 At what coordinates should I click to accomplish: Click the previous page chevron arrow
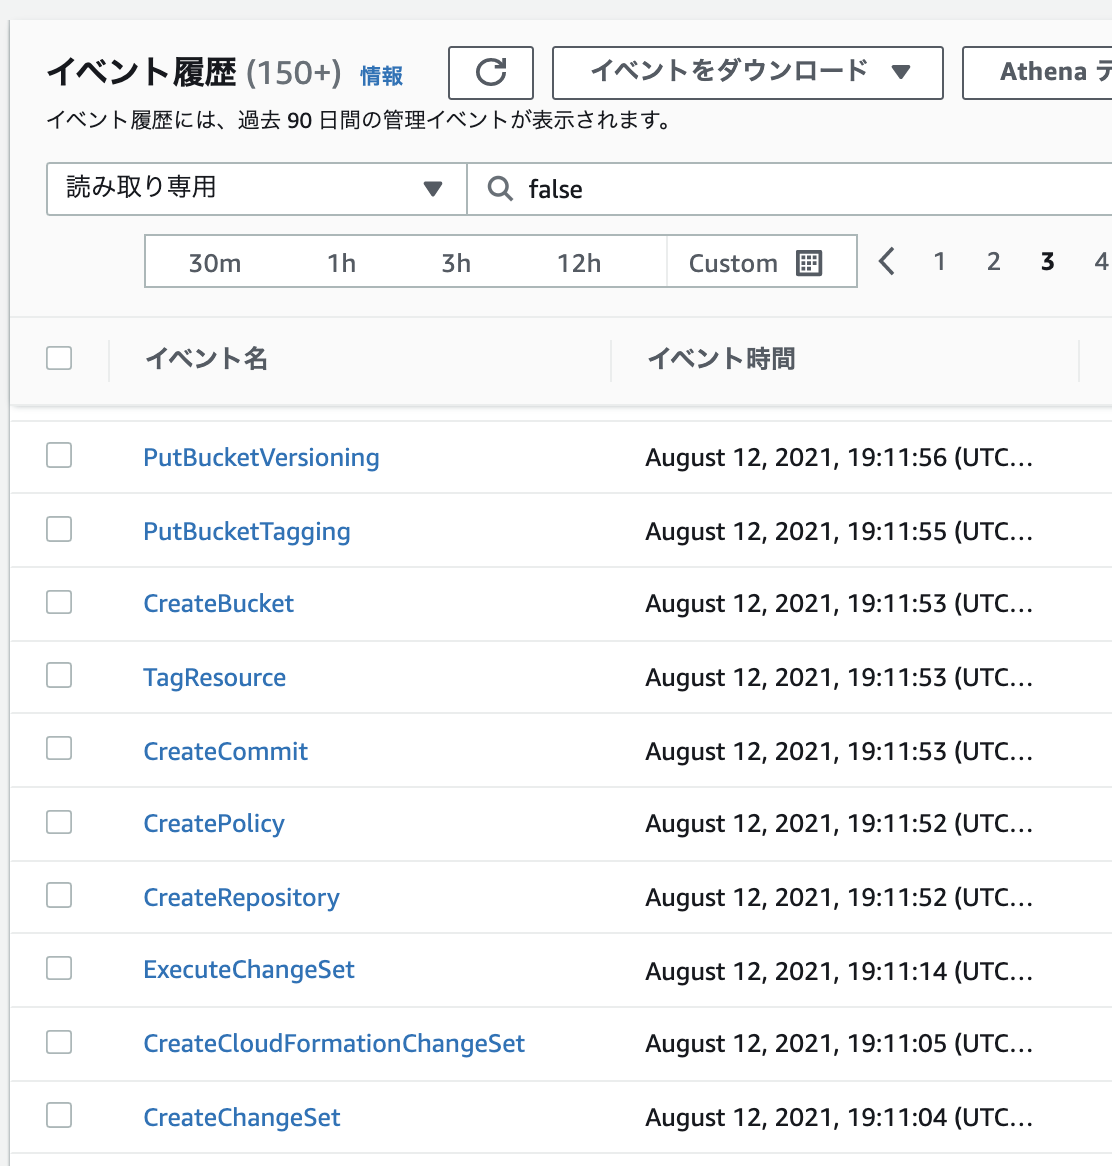point(886,261)
